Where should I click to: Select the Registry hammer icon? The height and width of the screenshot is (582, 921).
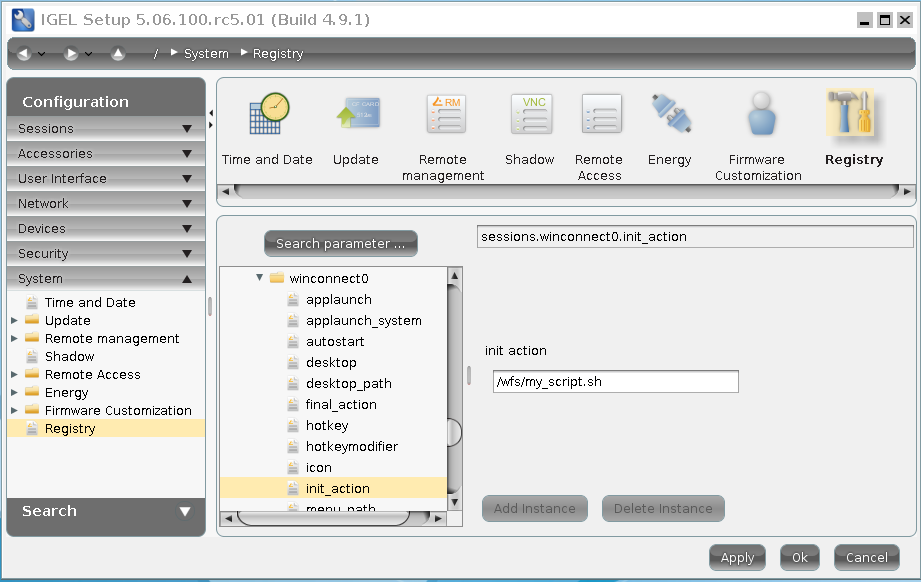click(853, 113)
